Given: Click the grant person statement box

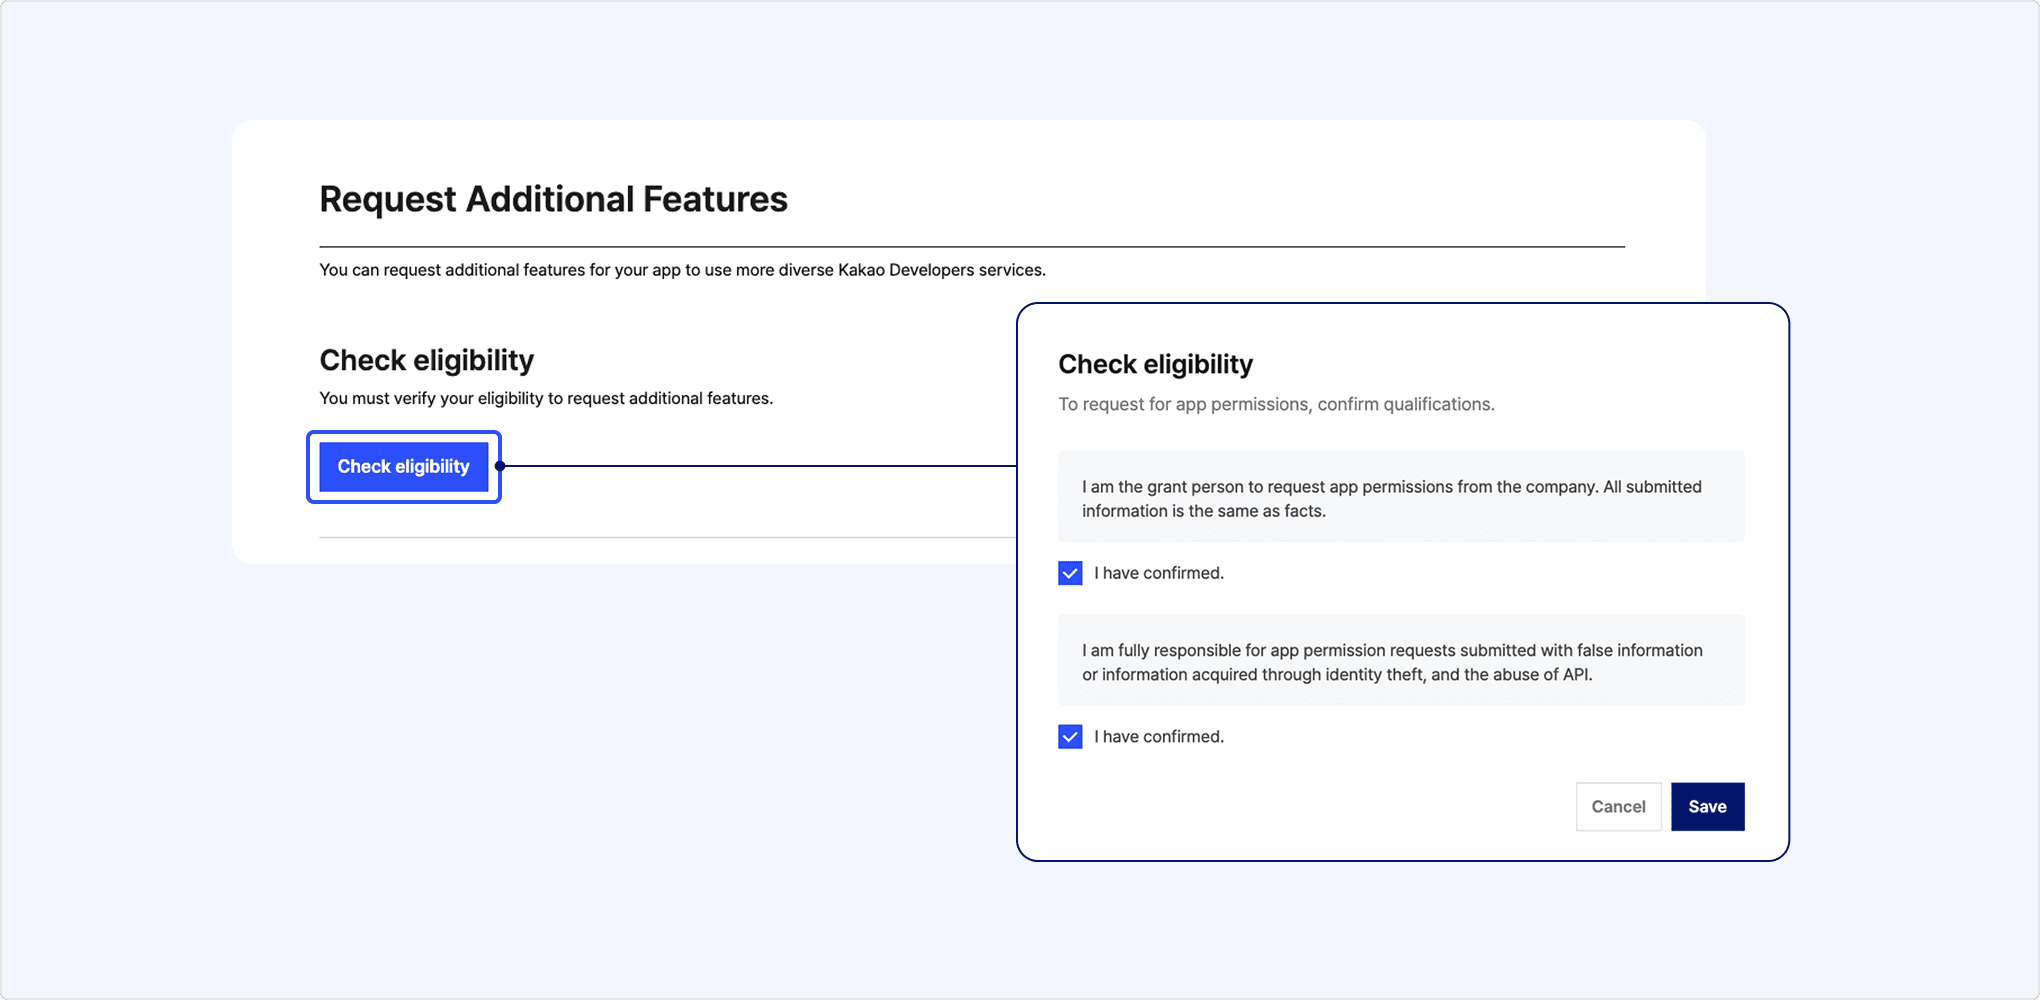Looking at the screenshot, I should tap(1400, 498).
